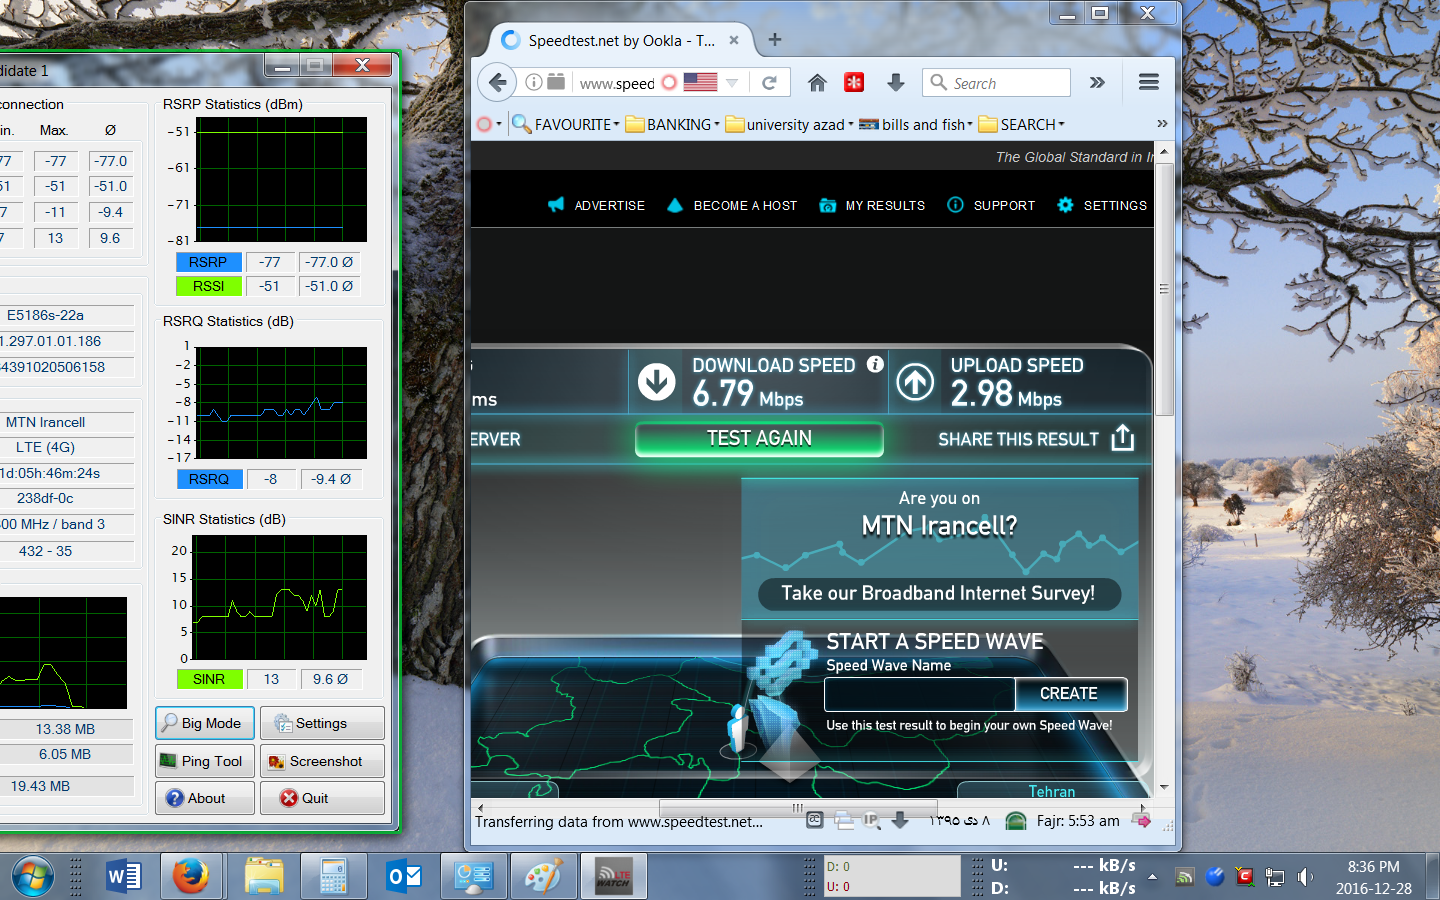Select the Speedtest.net by Ookla tab
This screenshot has width=1440, height=900.
click(x=620, y=40)
